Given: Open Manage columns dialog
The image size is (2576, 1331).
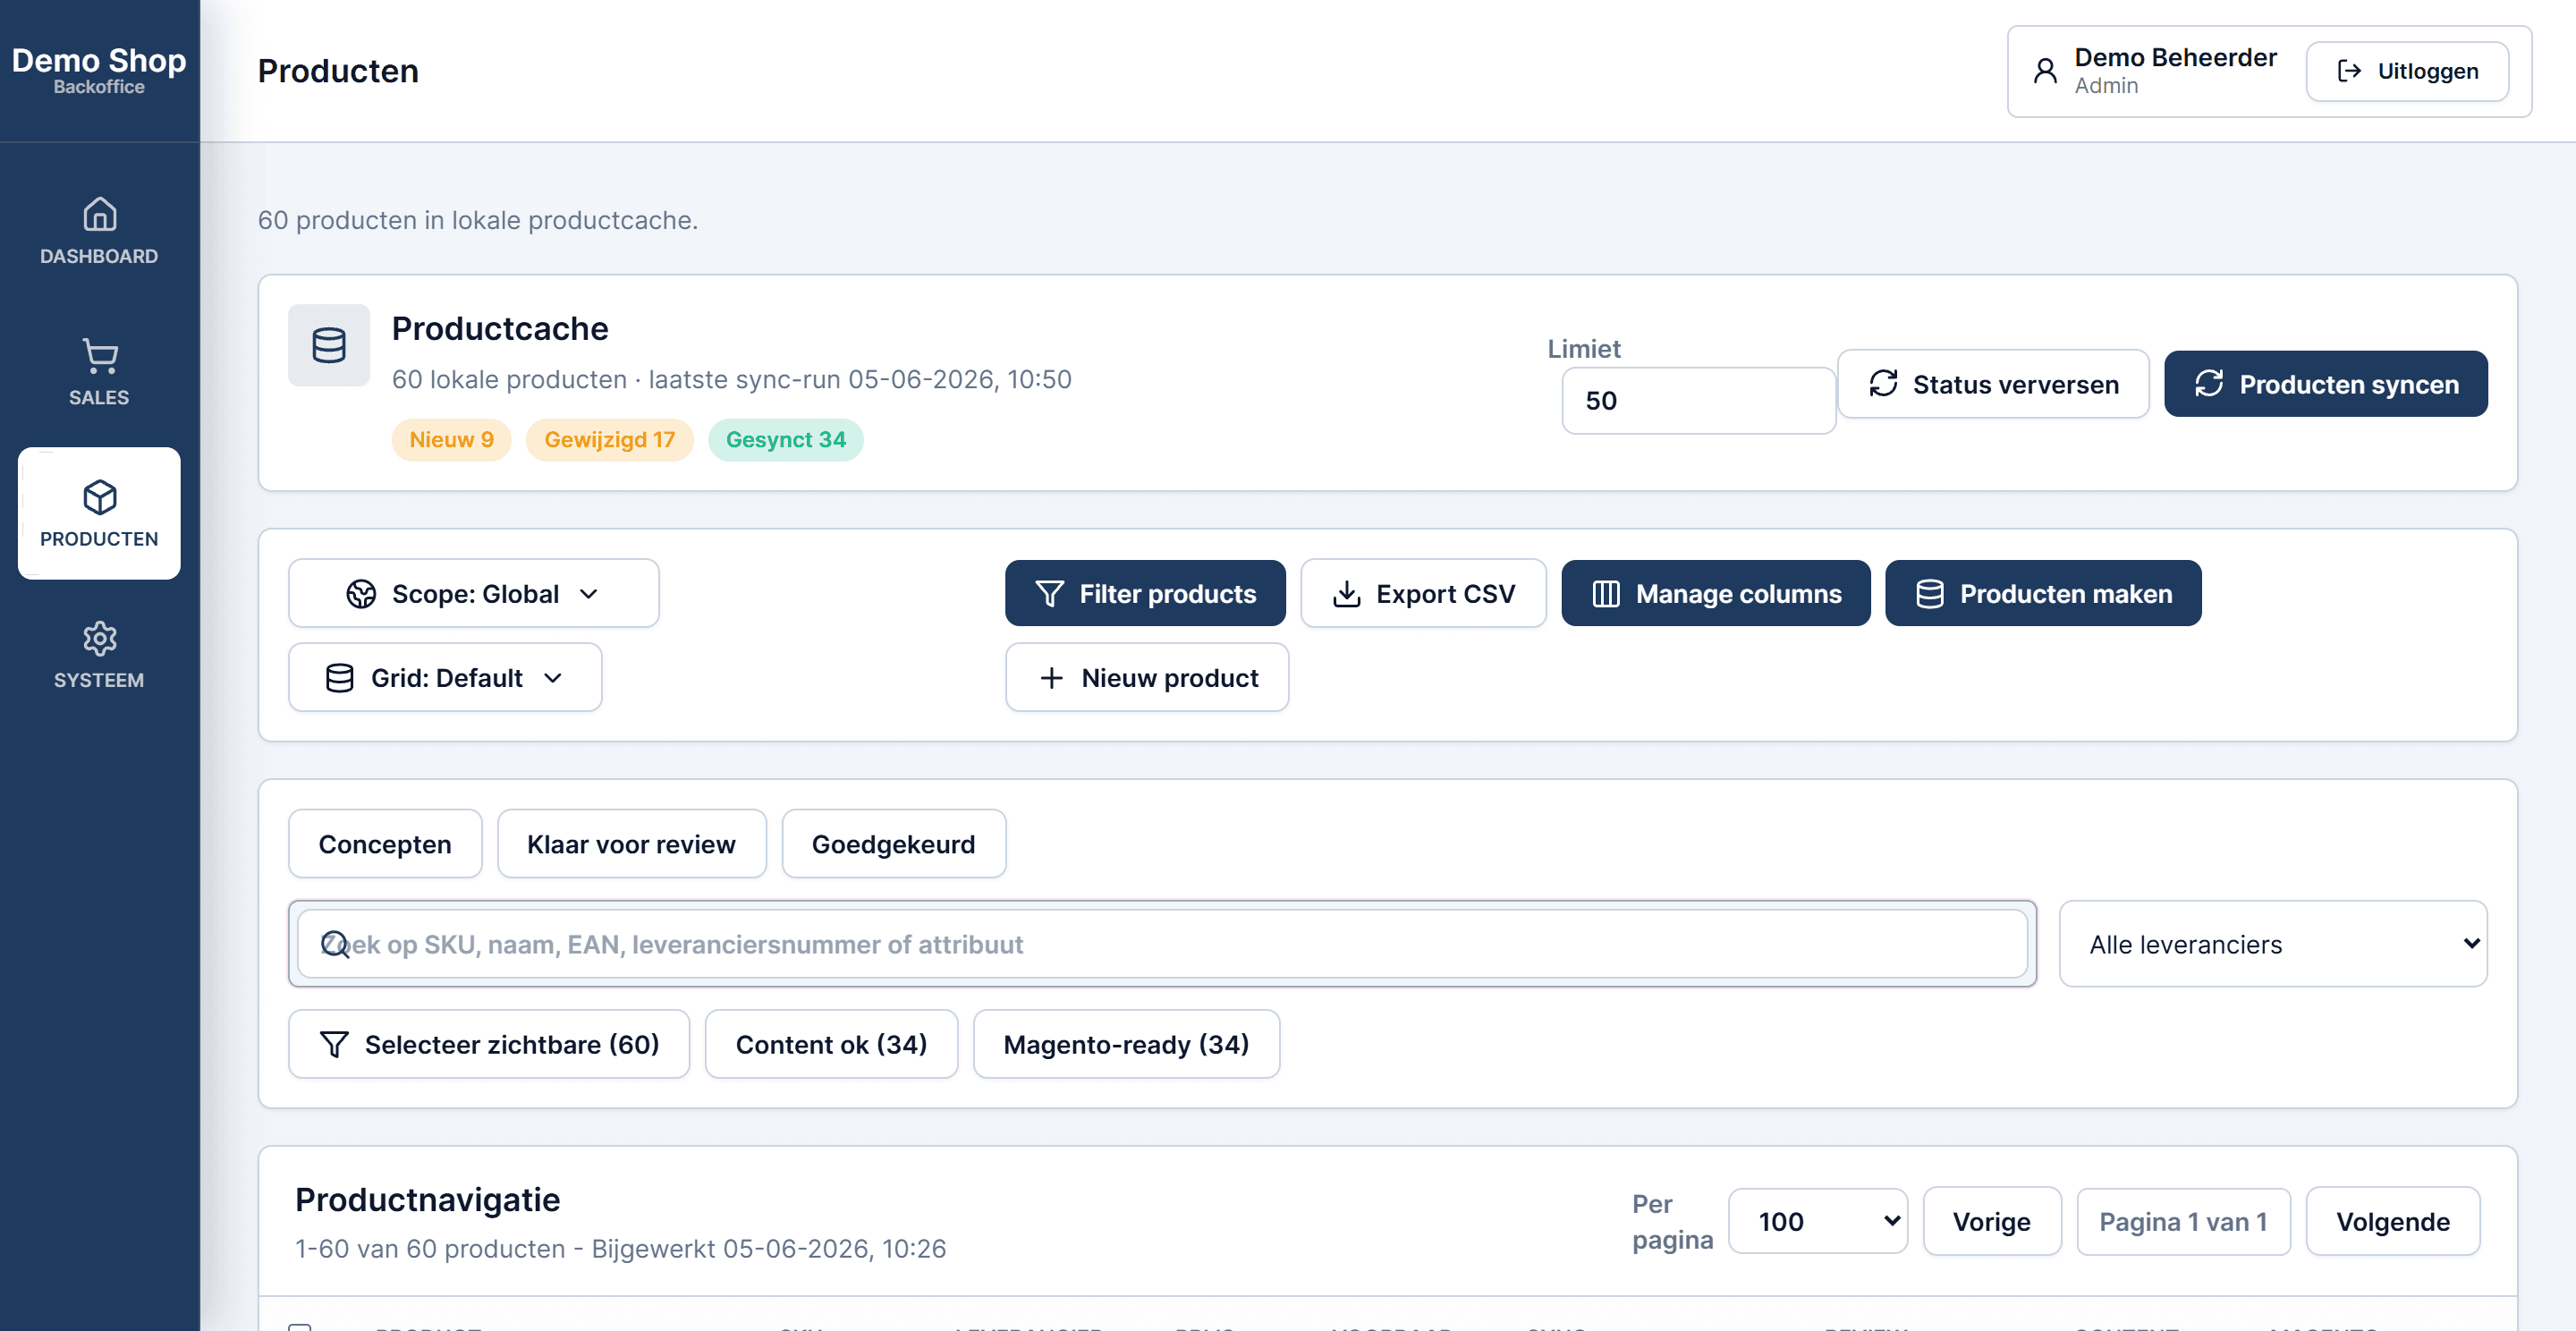Looking at the screenshot, I should coord(1715,593).
